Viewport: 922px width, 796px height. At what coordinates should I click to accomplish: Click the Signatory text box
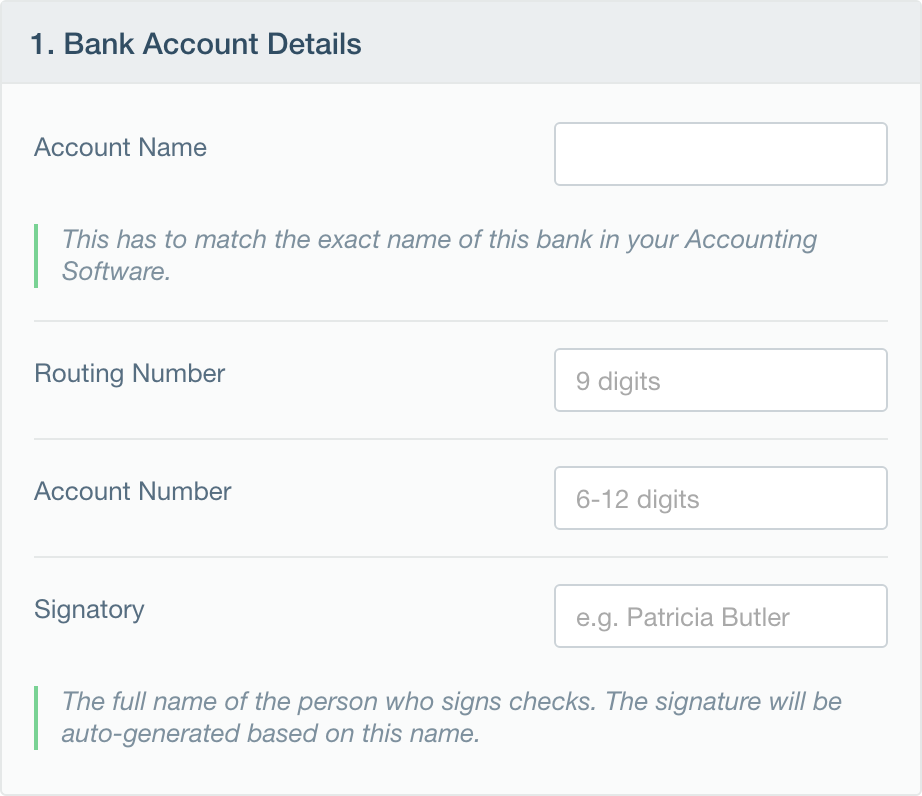point(720,616)
